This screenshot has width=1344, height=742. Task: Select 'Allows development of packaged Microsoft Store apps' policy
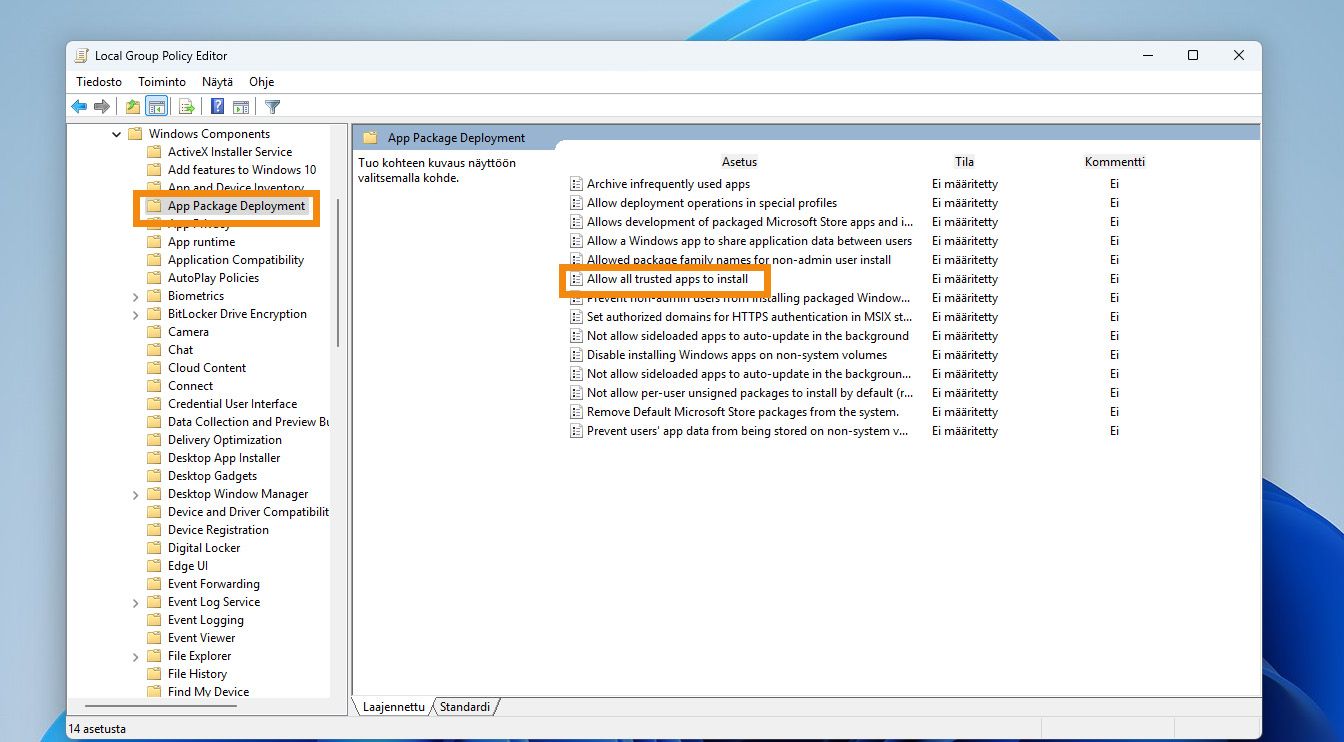click(x=749, y=222)
